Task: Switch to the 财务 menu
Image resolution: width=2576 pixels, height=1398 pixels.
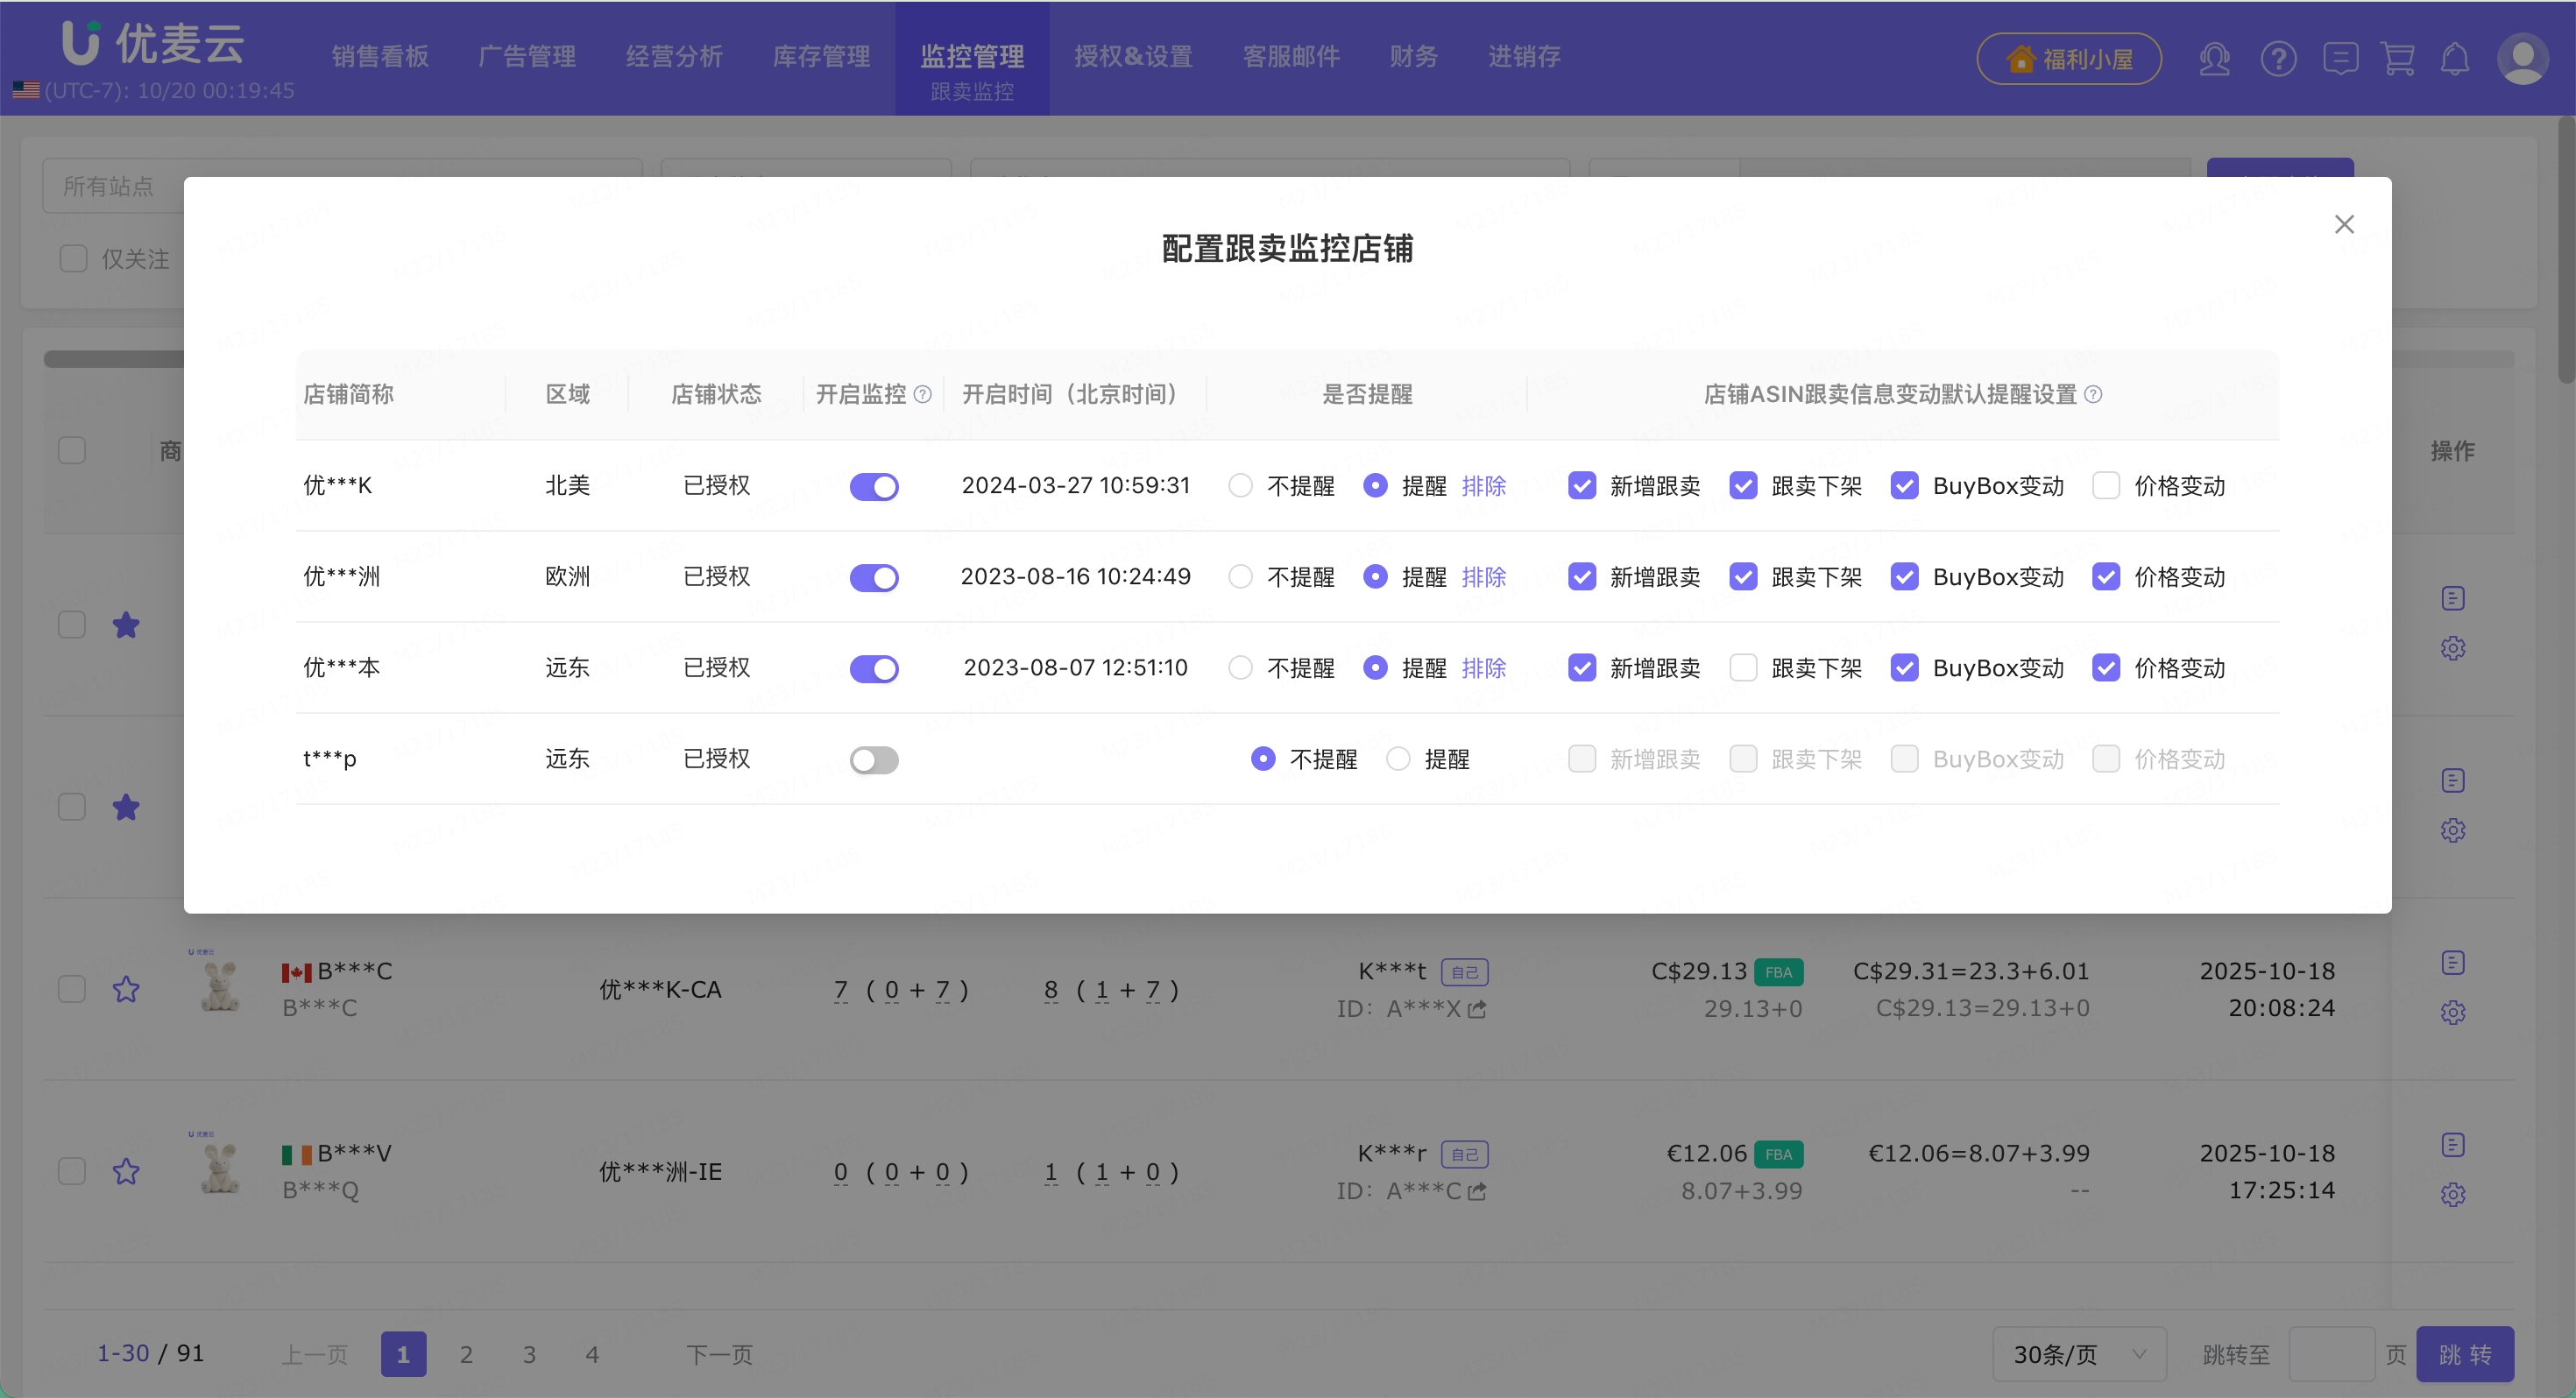Action: click(1412, 57)
